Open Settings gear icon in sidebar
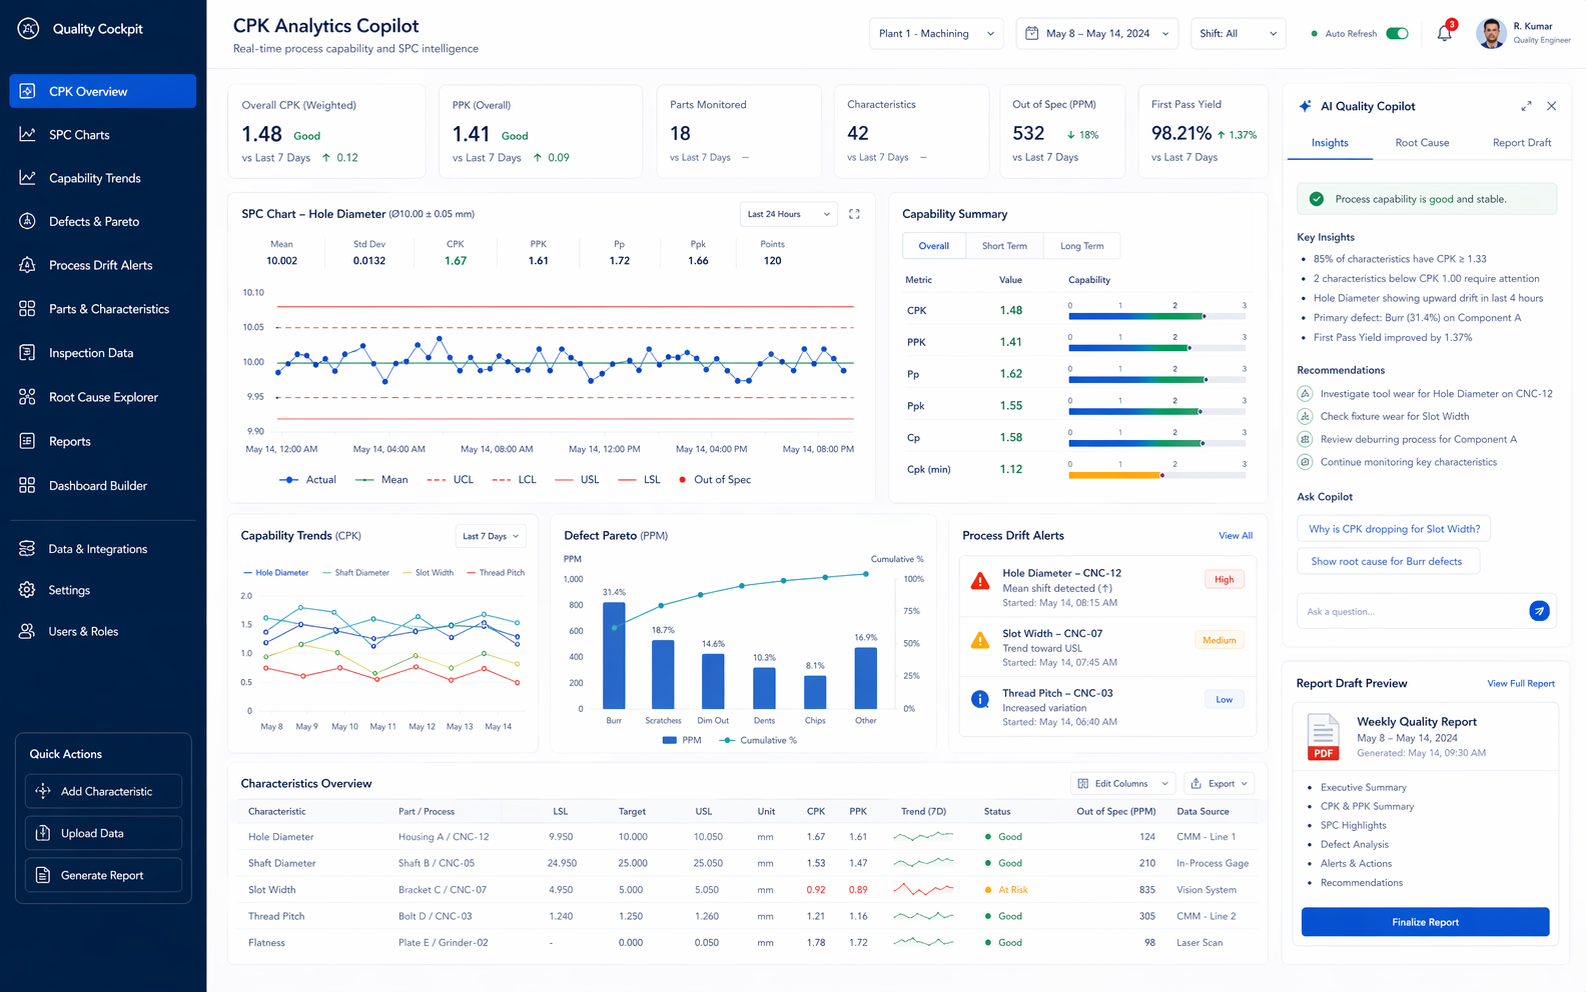This screenshot has height=992, width=1586. point(27,590)
